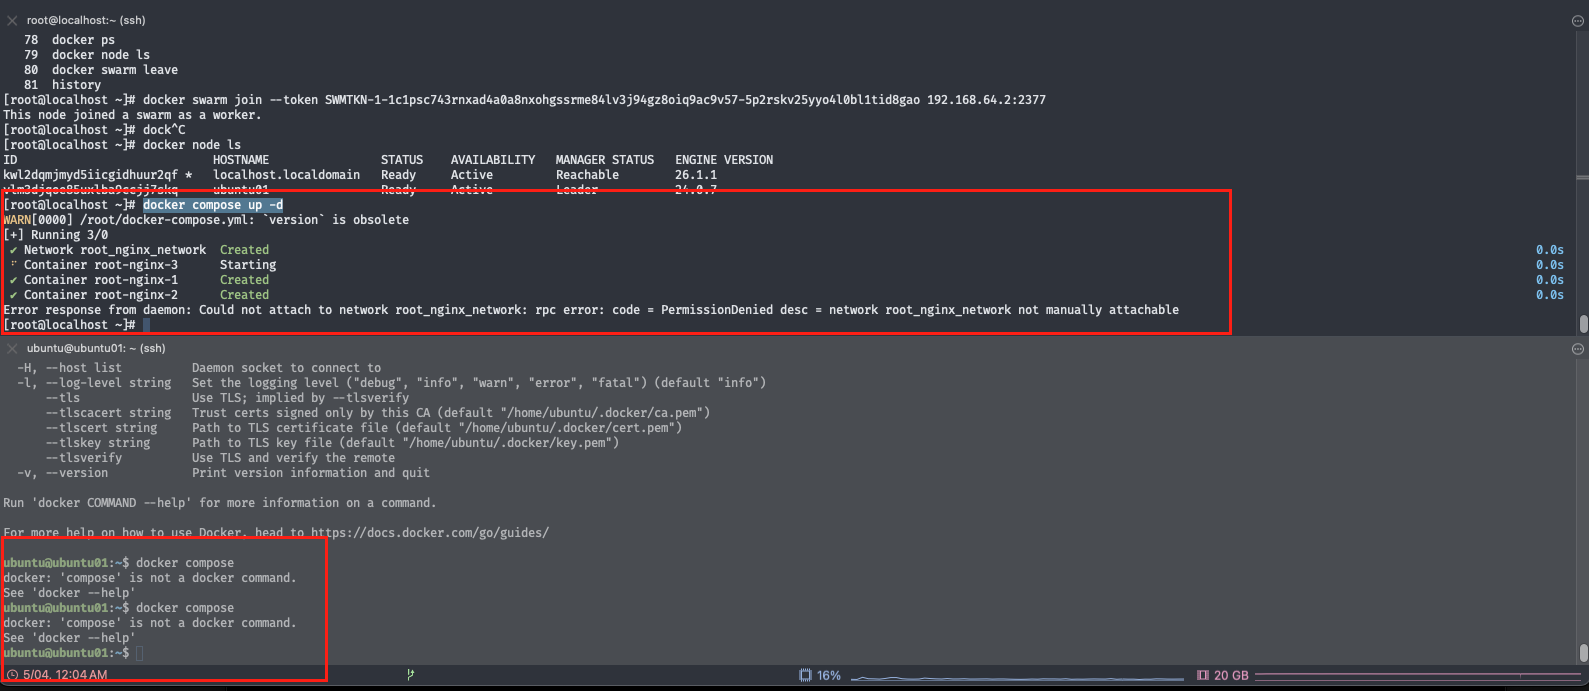Screen dimensions: 1589x691
Task: Click node ID kwl2dqmjmyd5iicgidhuur2qf
Action: (x=91, y=175)
